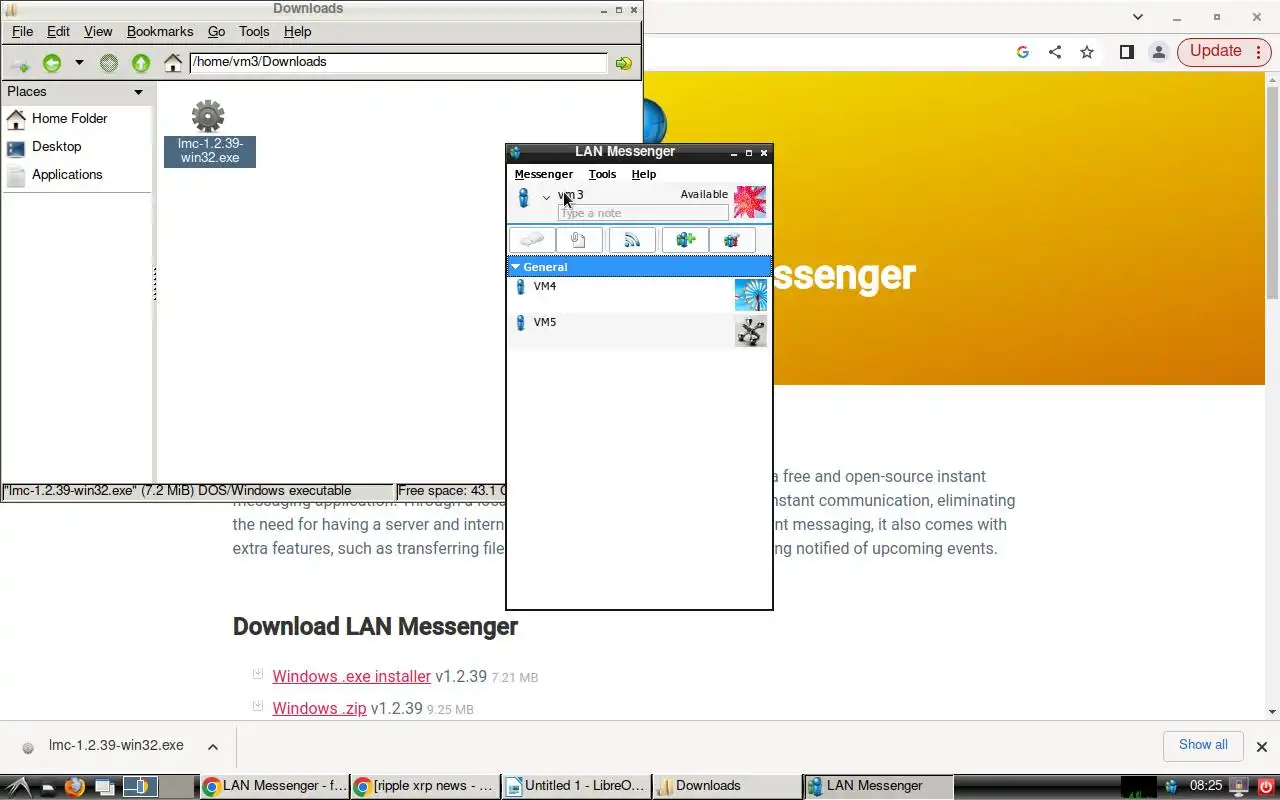Click the Windows .zip download link
The image size is (1280, 800).
(319, 709)
